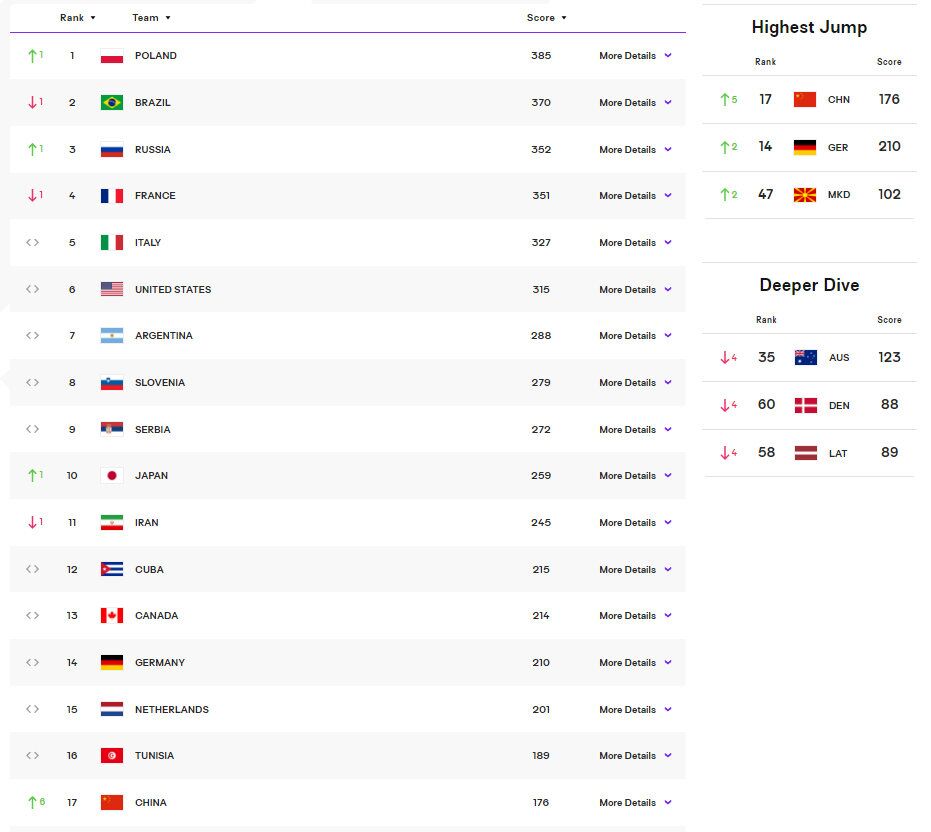Screen dimensions: 931x832
Task: Sort table by Team column header
Action: 151,18
